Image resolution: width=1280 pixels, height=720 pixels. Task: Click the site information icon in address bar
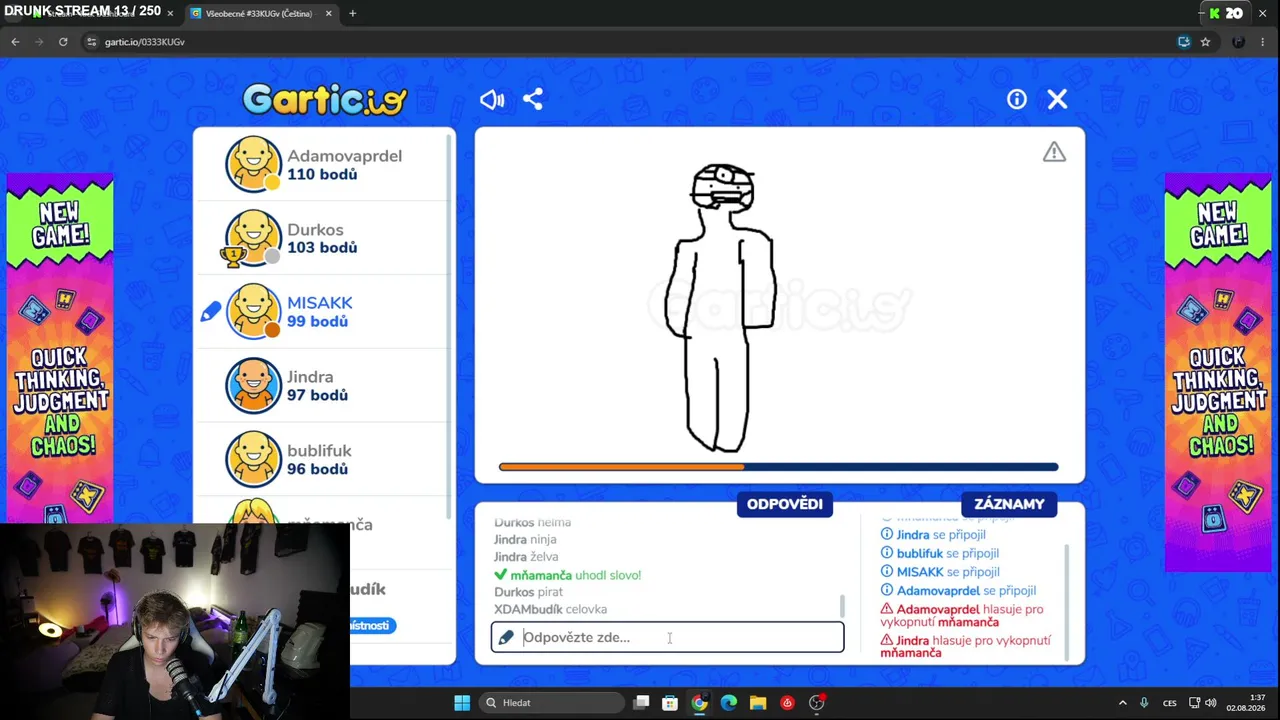click(x=92, y=42)
